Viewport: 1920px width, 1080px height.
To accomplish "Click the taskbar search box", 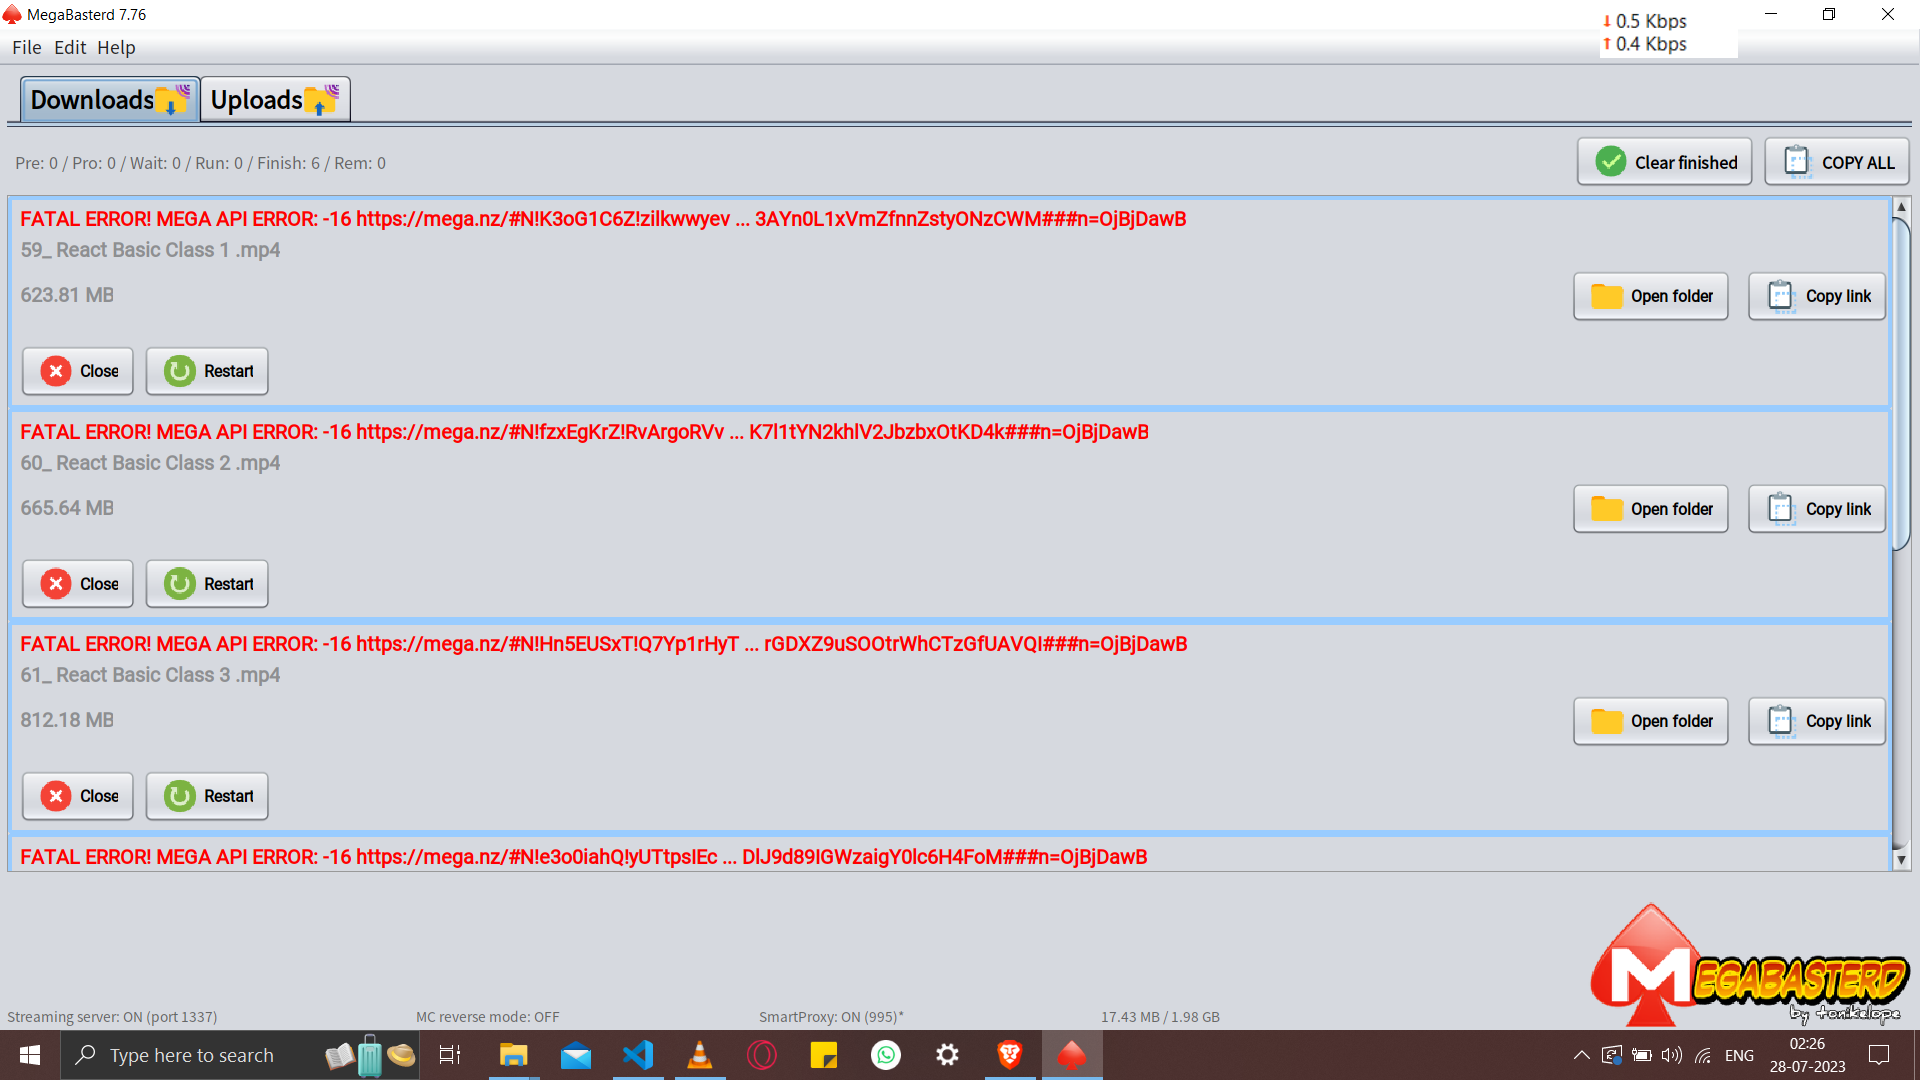I will (x=192, y=1055).
